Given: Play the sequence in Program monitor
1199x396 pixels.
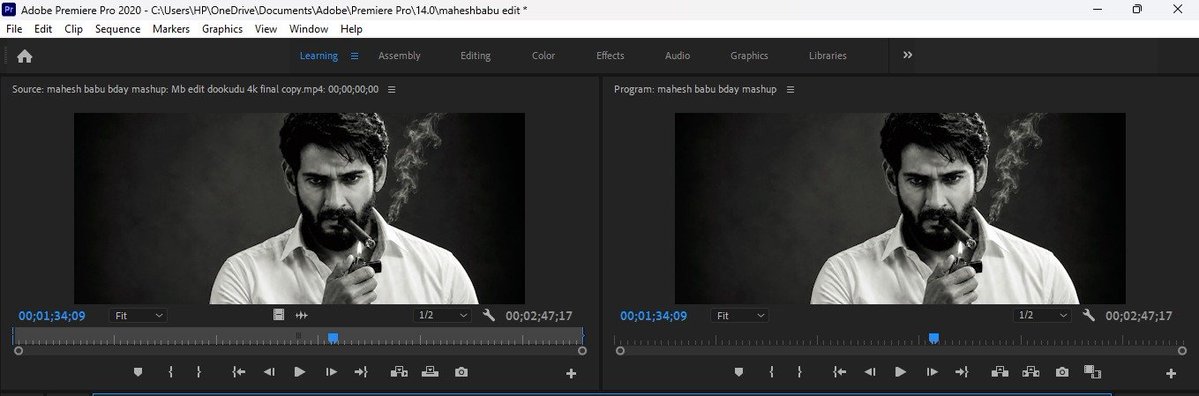Looking at the screenshot, I should coord(901,372).
